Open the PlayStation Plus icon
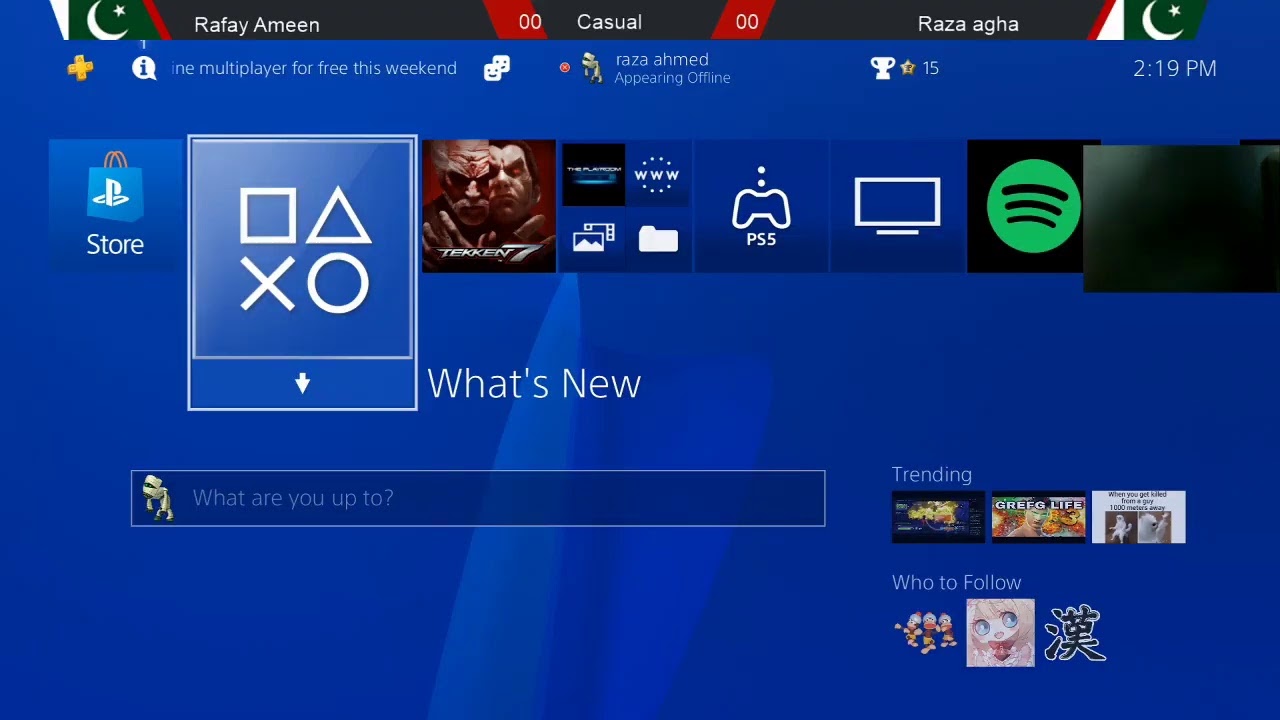Viewport: 1280px width, 720px height. point(80,68)
